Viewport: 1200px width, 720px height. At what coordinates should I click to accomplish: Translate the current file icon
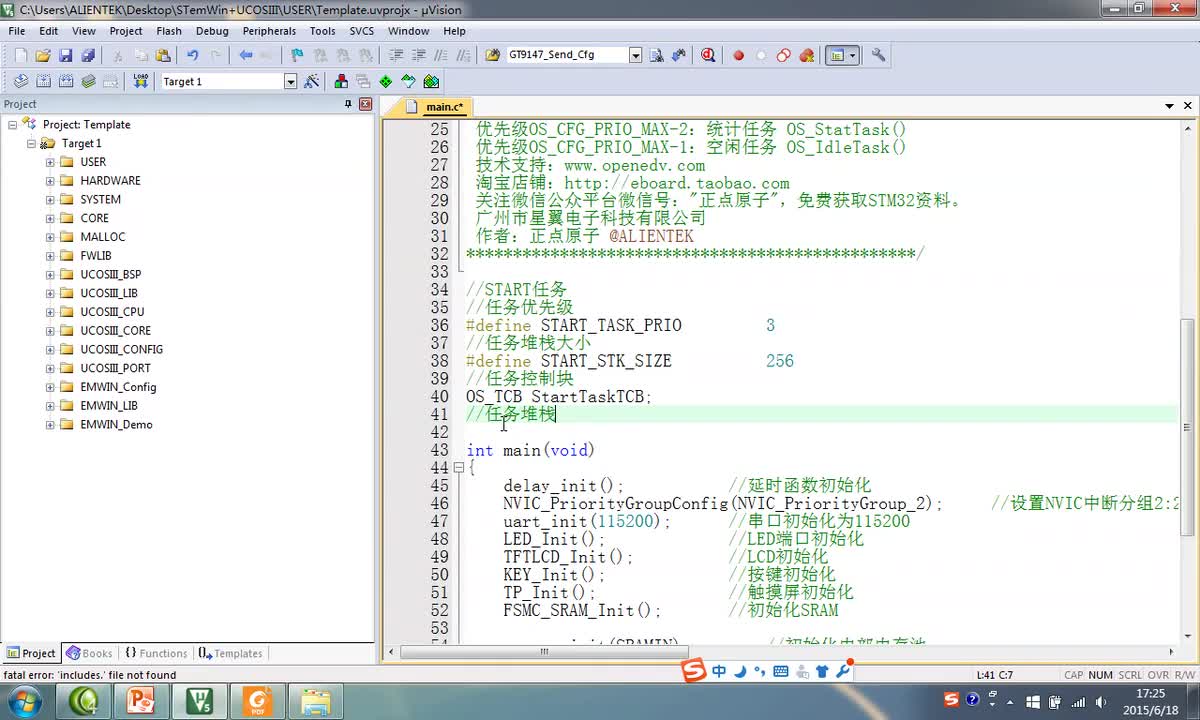[20, 82]
